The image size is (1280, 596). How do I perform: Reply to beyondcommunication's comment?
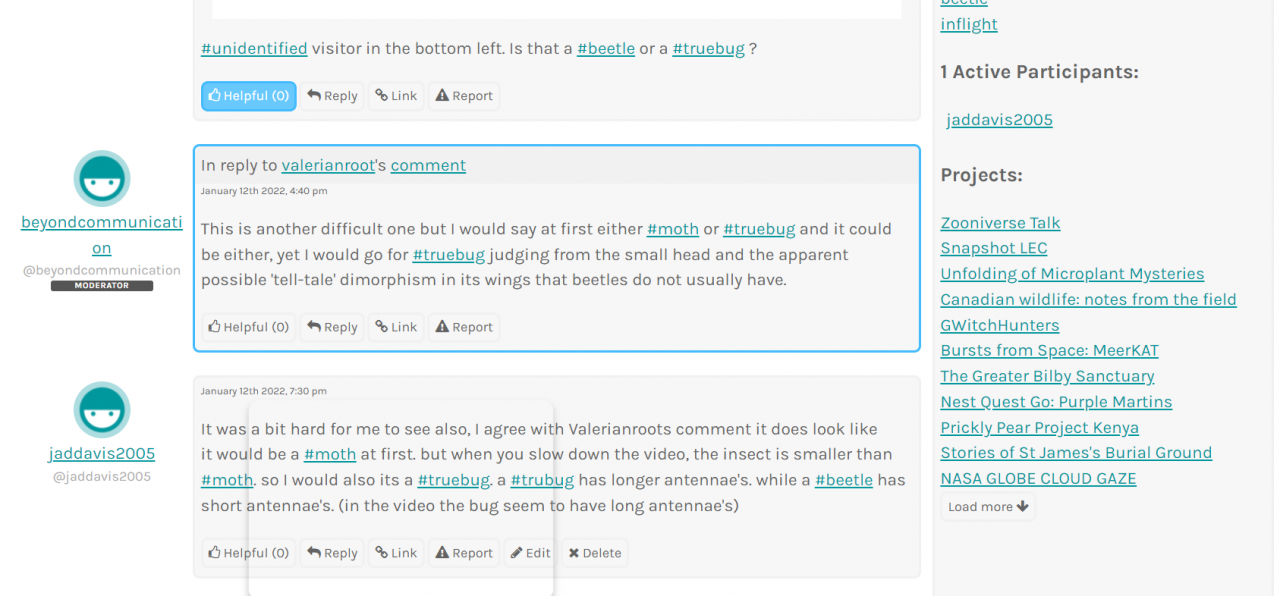(x=332, y=327)
